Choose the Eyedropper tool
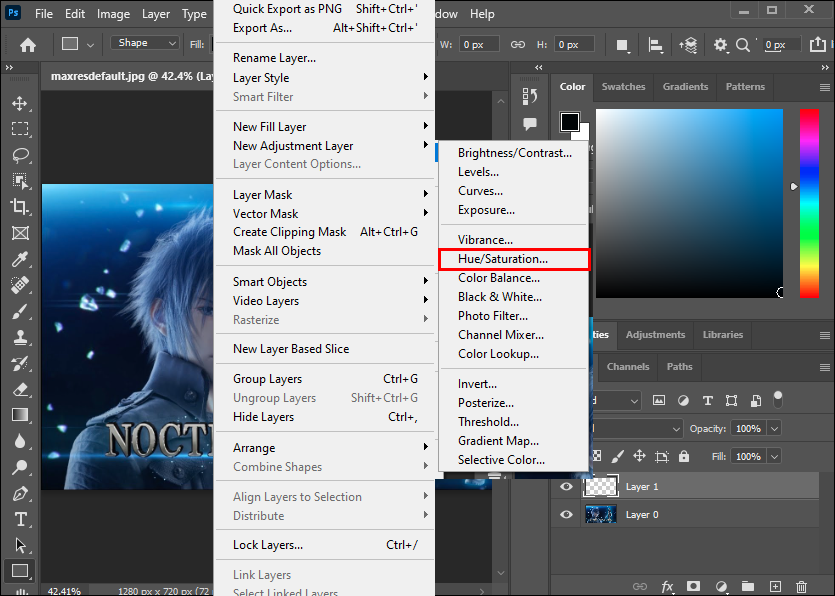 pyautogui.click(x=19, y=260)
